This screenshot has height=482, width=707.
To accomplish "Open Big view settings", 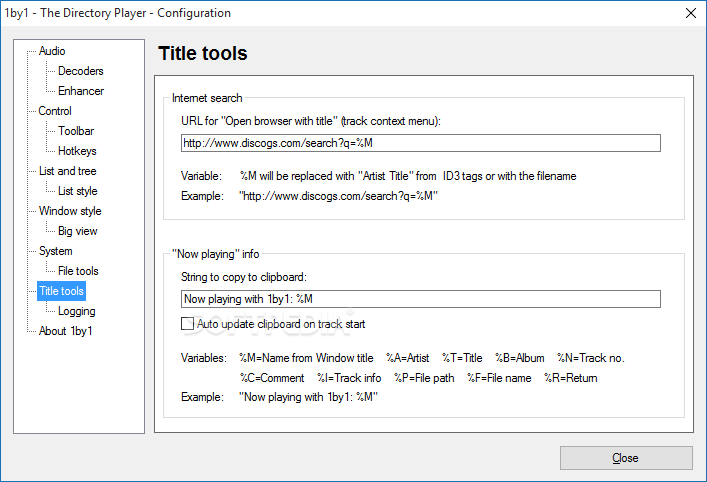I will (x=78, y=231).
